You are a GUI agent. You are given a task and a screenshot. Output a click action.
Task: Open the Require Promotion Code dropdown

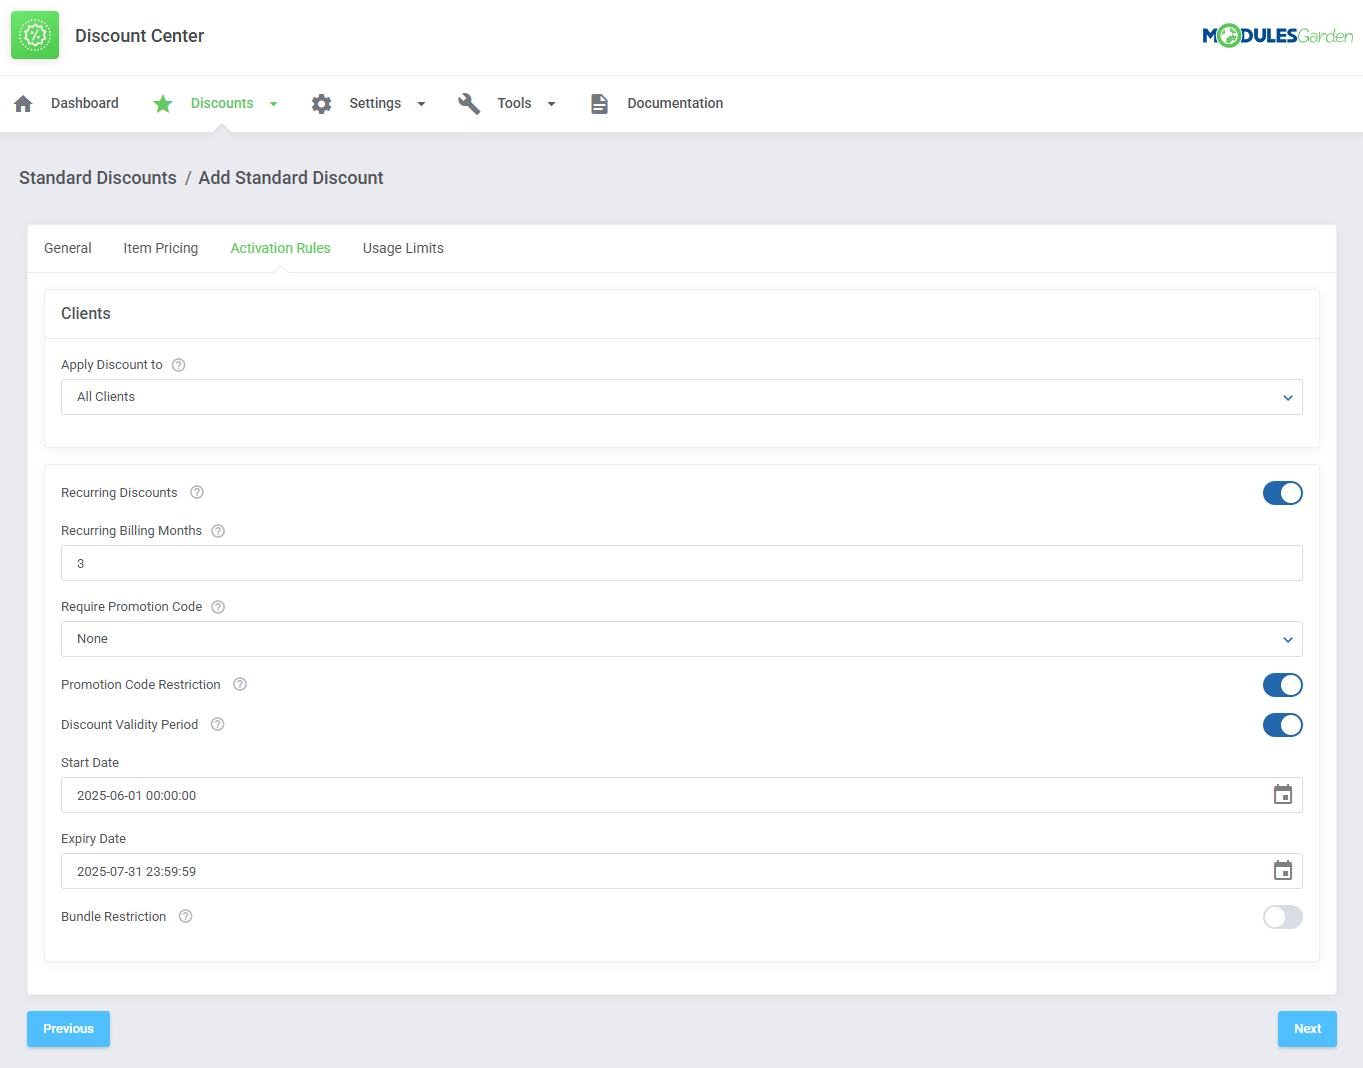[x=681, y=639]
